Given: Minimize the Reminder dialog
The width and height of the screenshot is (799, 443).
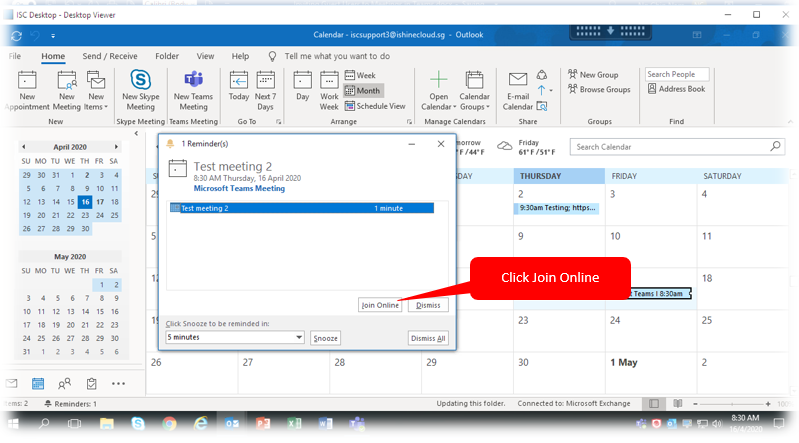Looking at the screenshot, I should coord(411,144).
